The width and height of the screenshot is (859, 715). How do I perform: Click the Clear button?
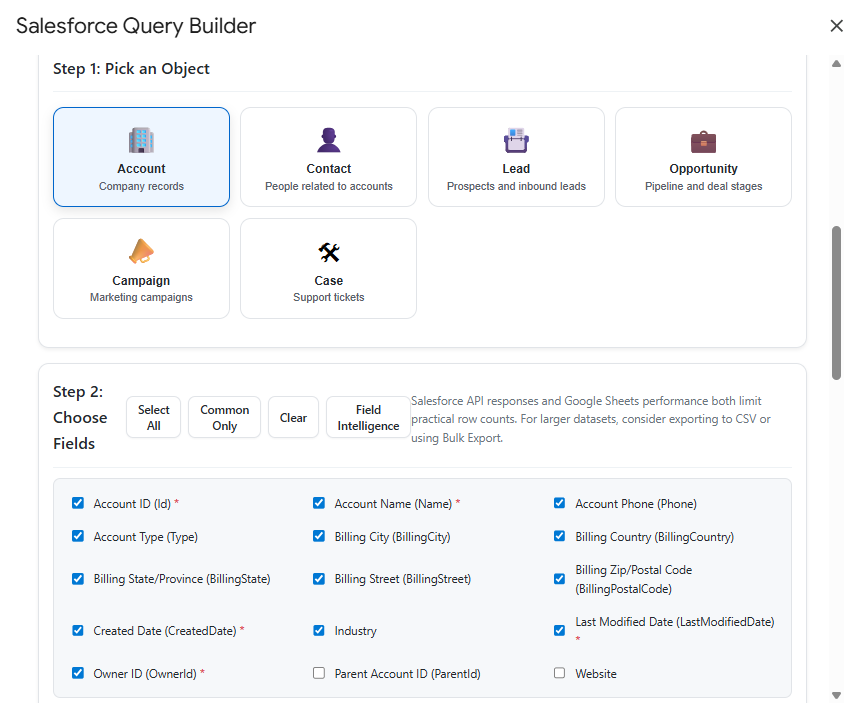(293, 417)
